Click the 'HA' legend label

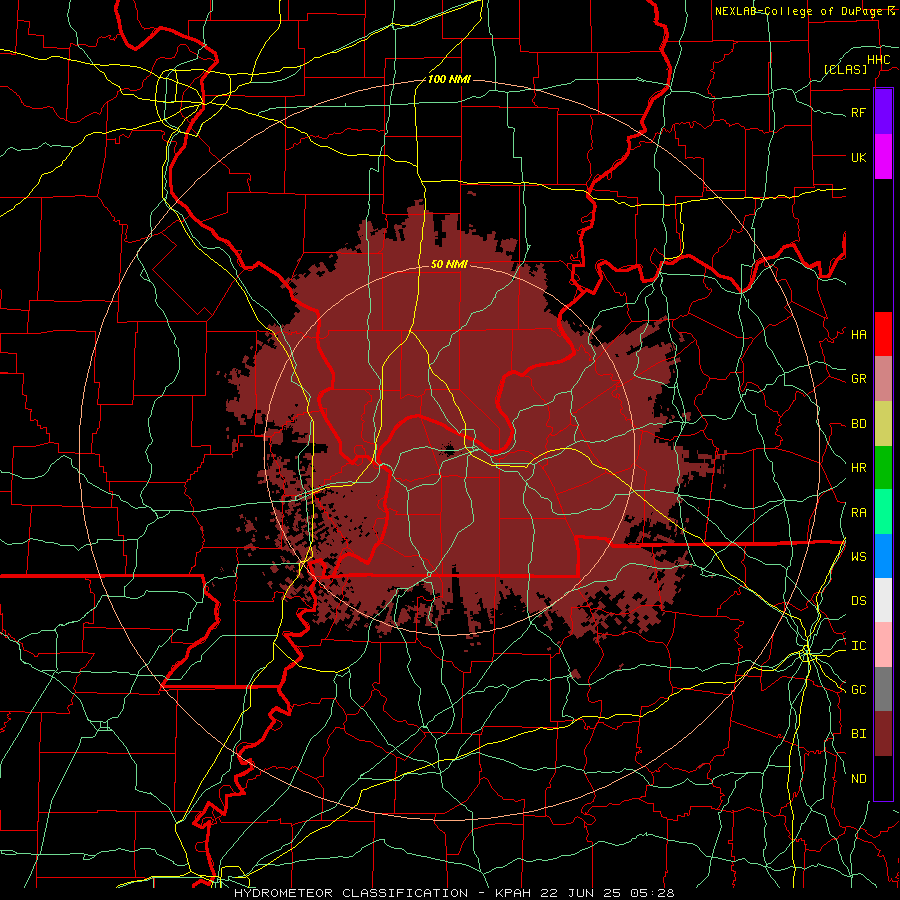pyautogui.click(x=859, y=335)
